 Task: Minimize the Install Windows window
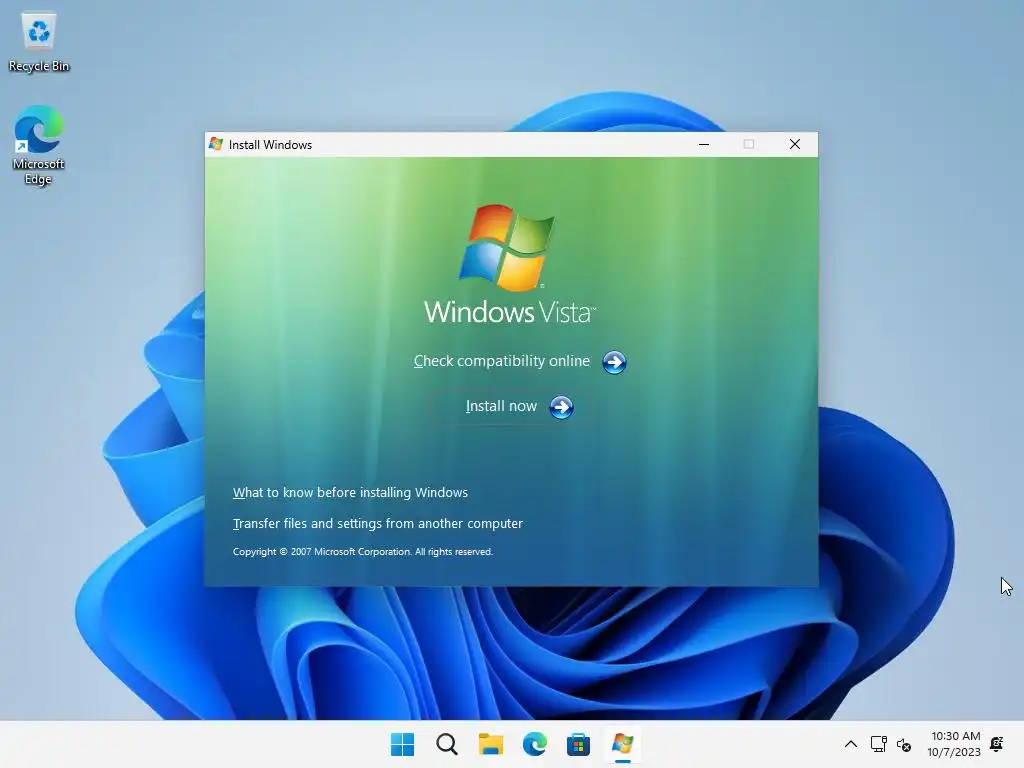tap(704, 144)
